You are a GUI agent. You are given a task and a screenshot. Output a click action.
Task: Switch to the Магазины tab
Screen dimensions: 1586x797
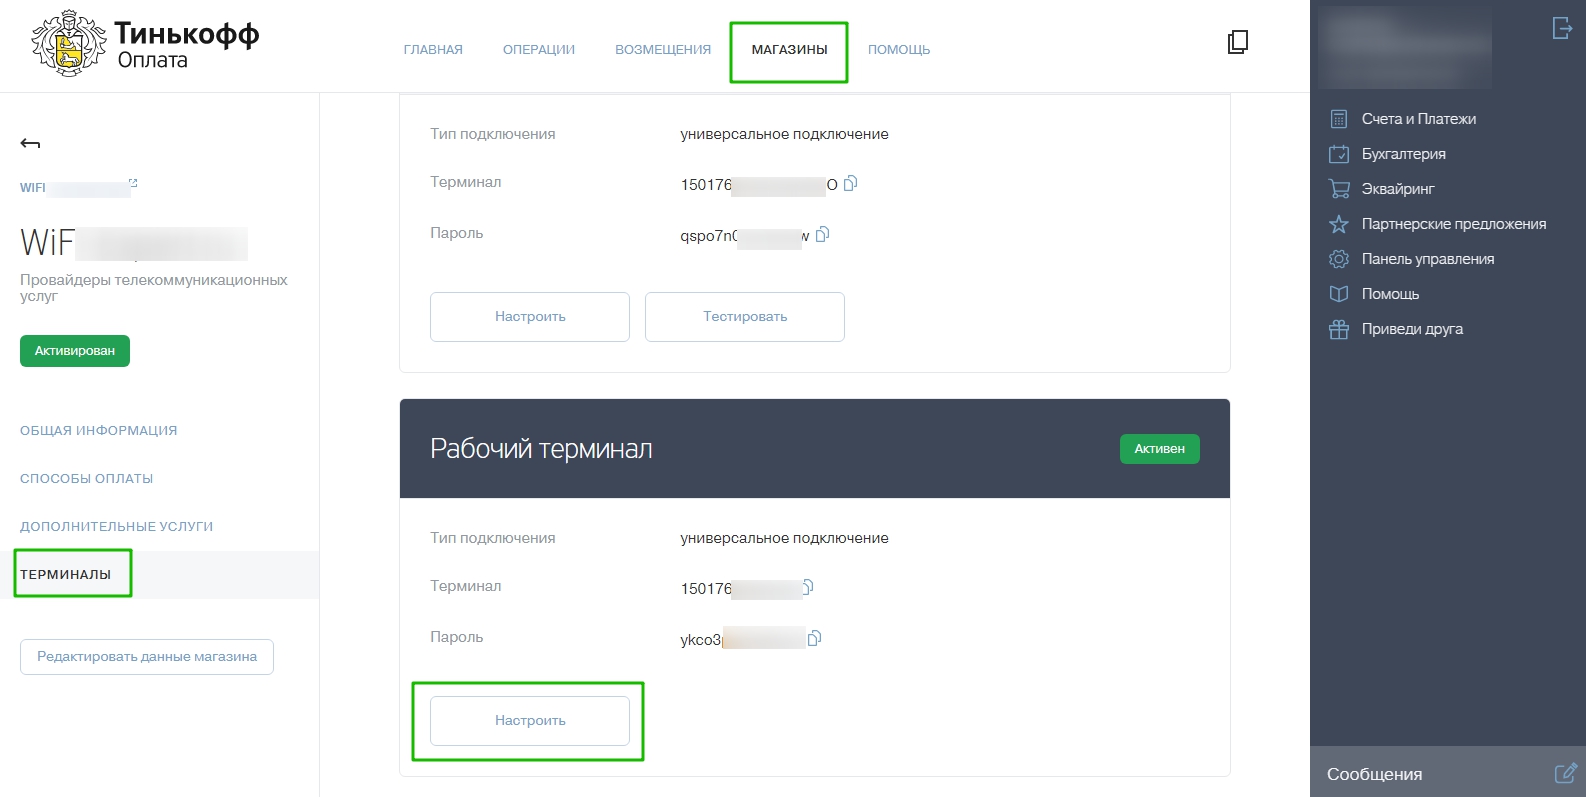click(789, 50)
